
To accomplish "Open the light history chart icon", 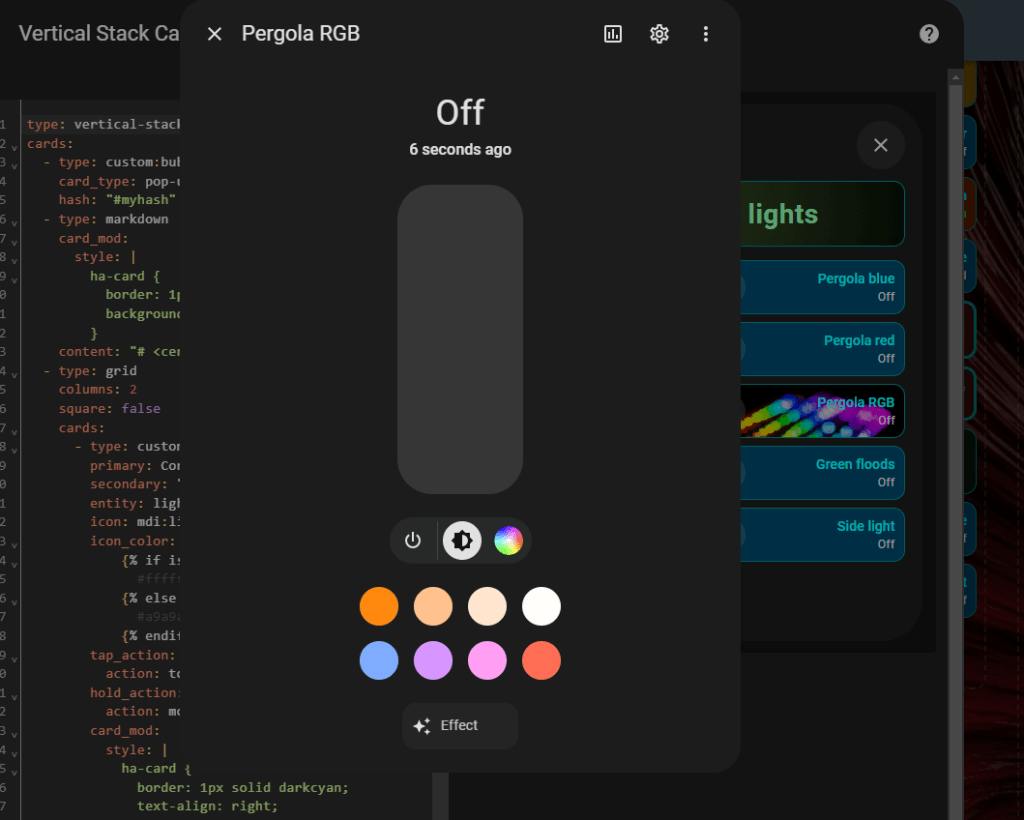I will coord(612,33).
